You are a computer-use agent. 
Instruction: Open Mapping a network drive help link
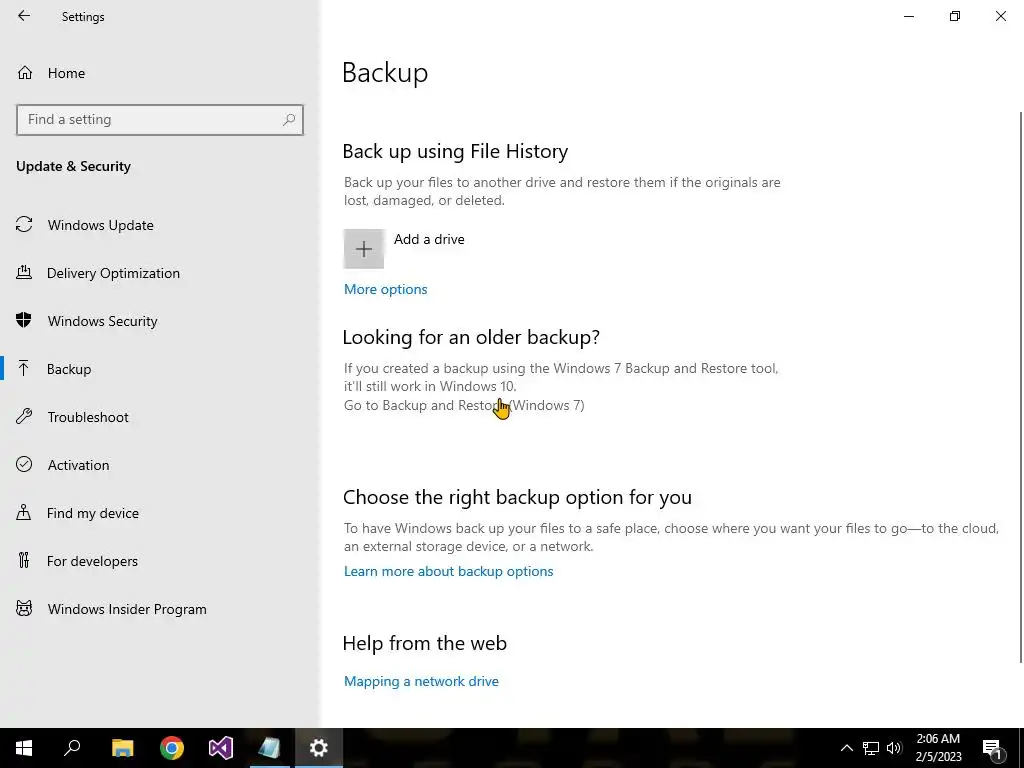421,681
